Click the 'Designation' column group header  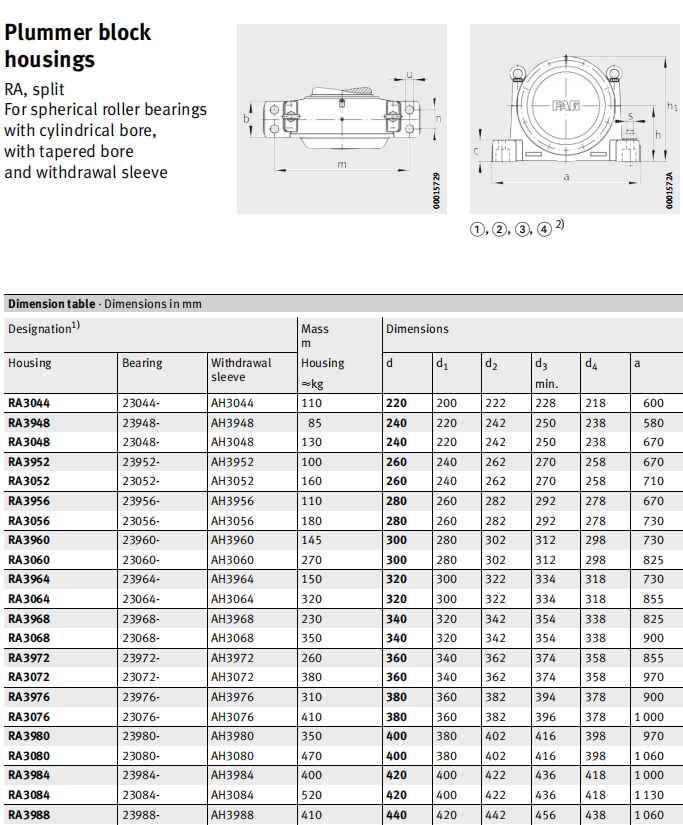(40, 329)
